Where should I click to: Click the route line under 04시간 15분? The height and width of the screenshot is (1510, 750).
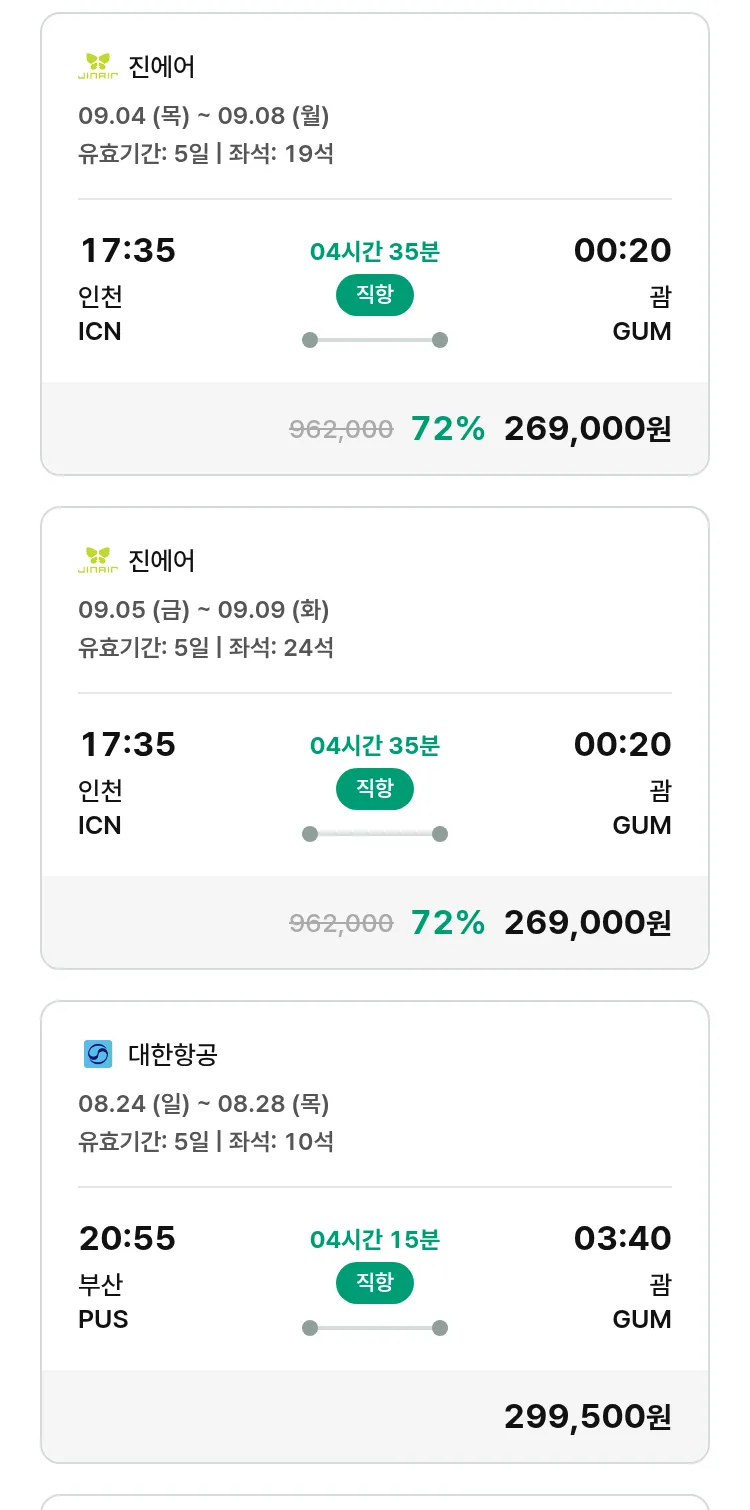tap(374, 1328)
